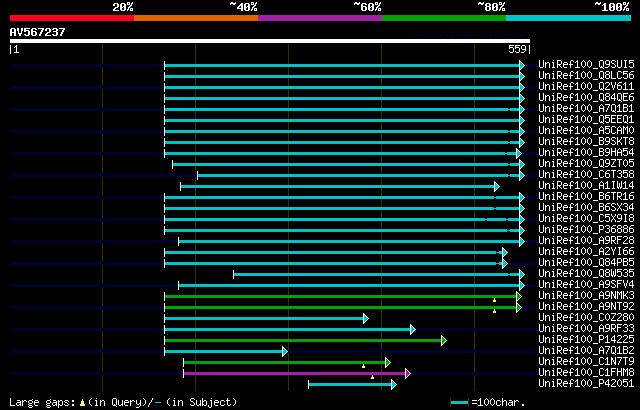The image size is (640, 410).
Task: Click the 559 end position label
Action: (517, 49)
